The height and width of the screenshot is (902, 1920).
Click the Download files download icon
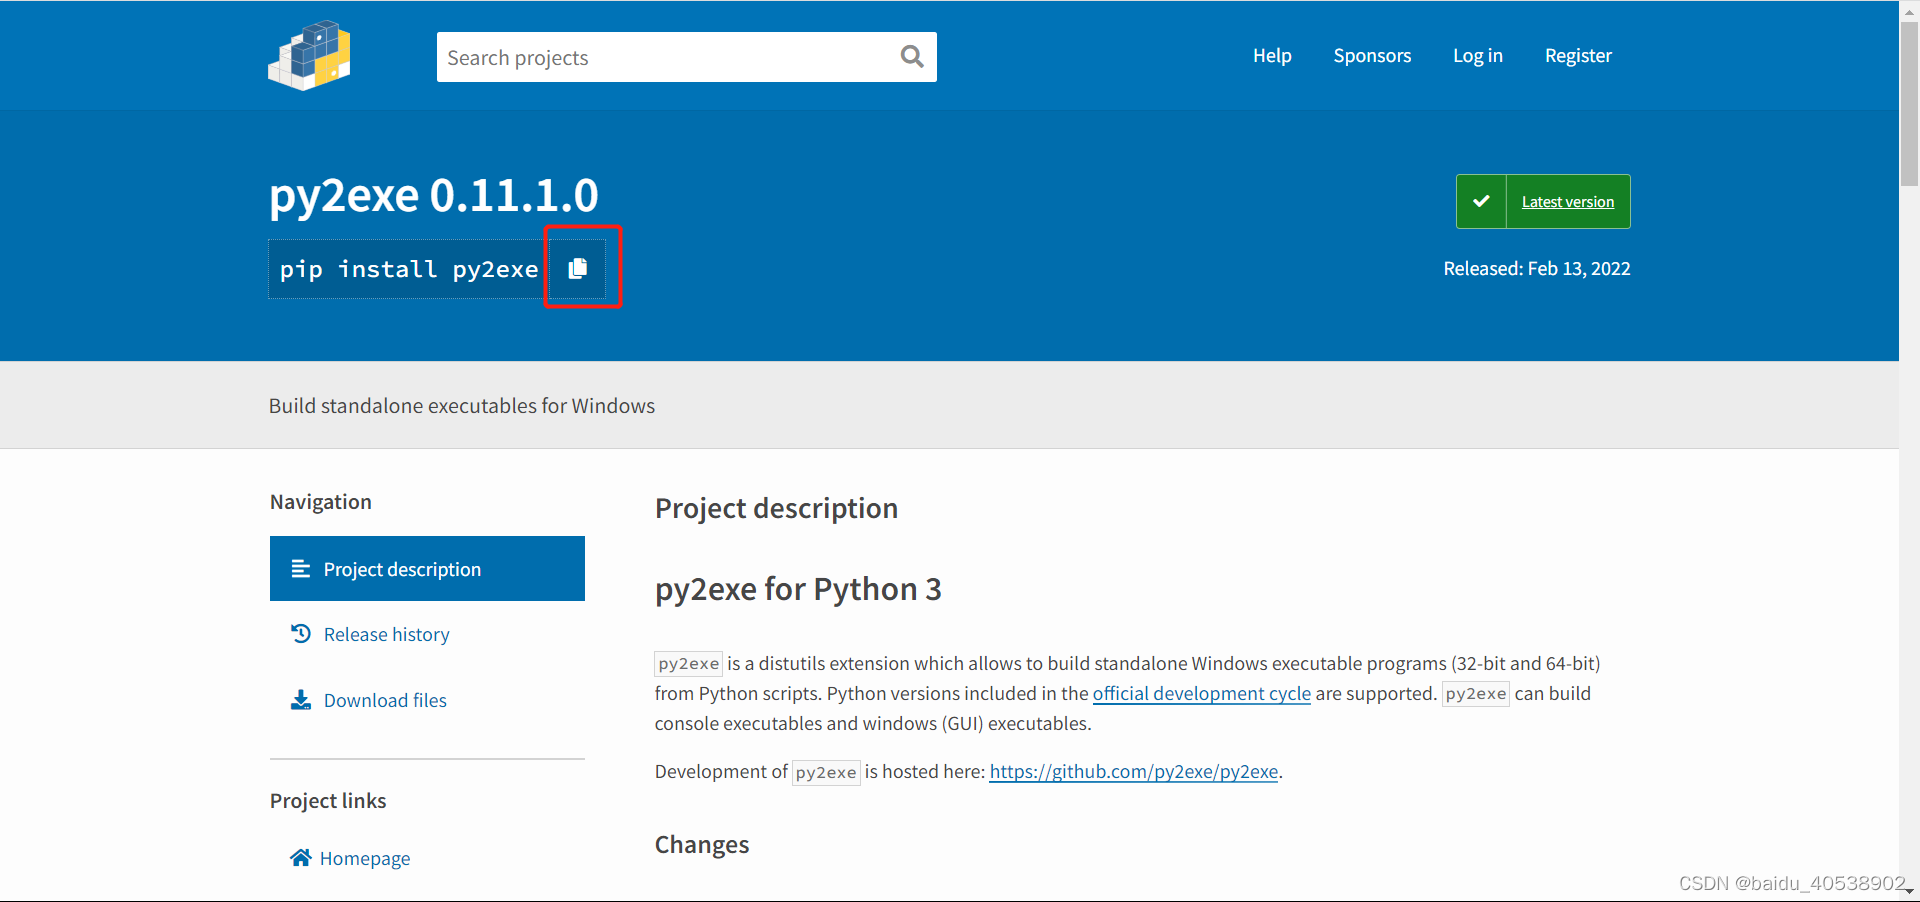pos(301,699)
